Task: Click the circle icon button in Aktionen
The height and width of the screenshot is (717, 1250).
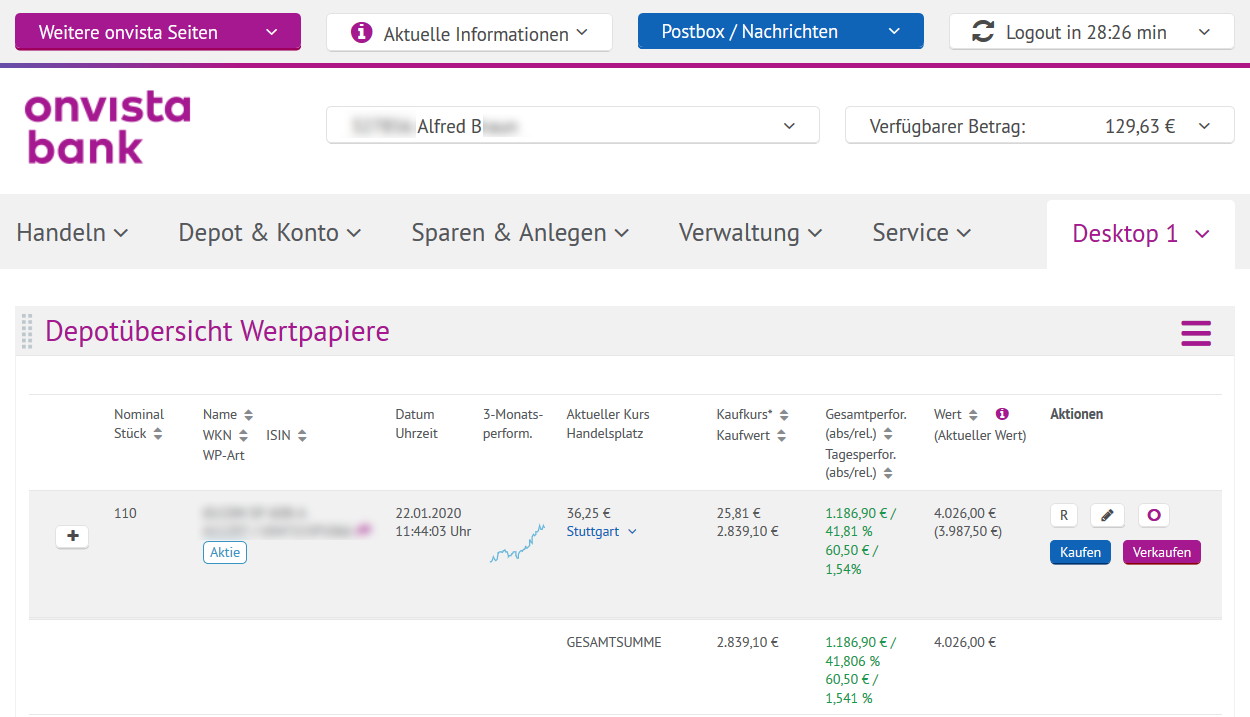Action: 1154,515
